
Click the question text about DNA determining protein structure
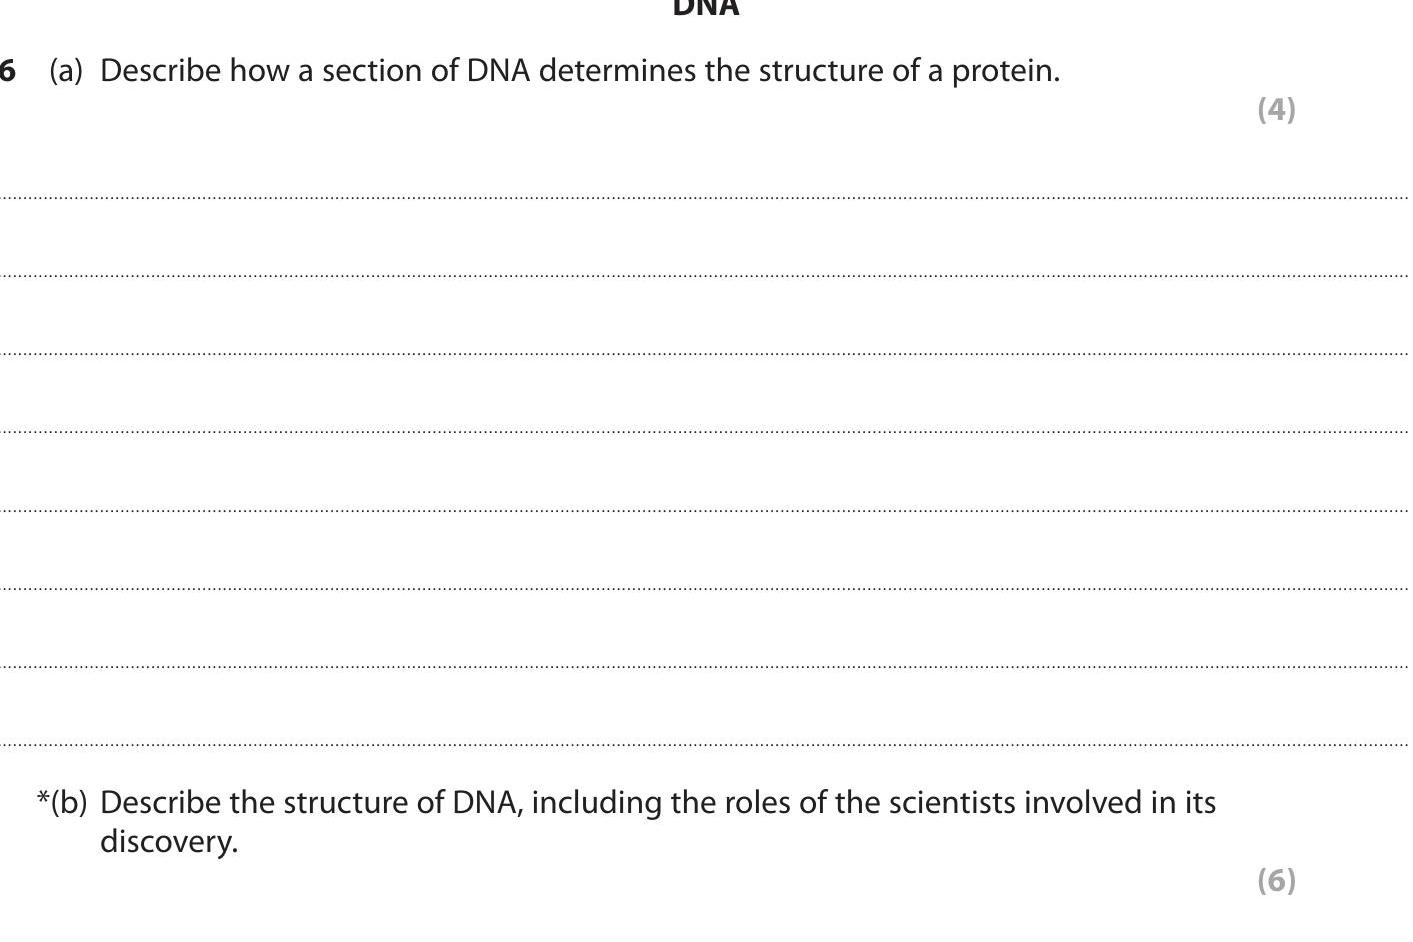580,71
